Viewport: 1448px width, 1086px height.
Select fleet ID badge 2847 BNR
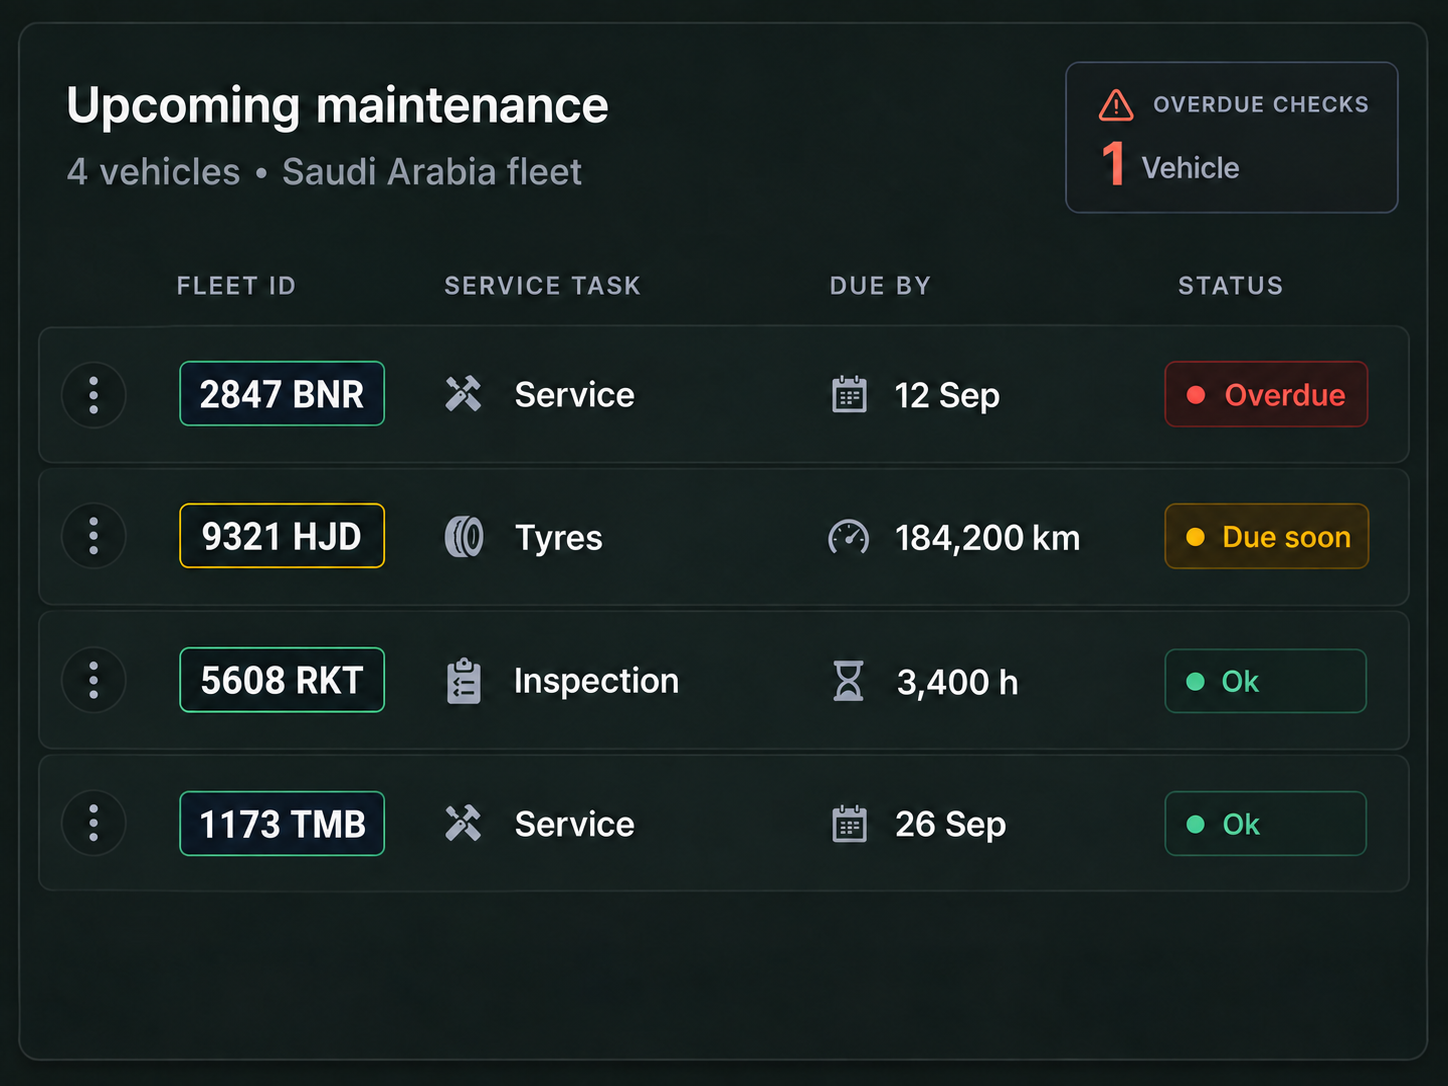coord(282,394)
